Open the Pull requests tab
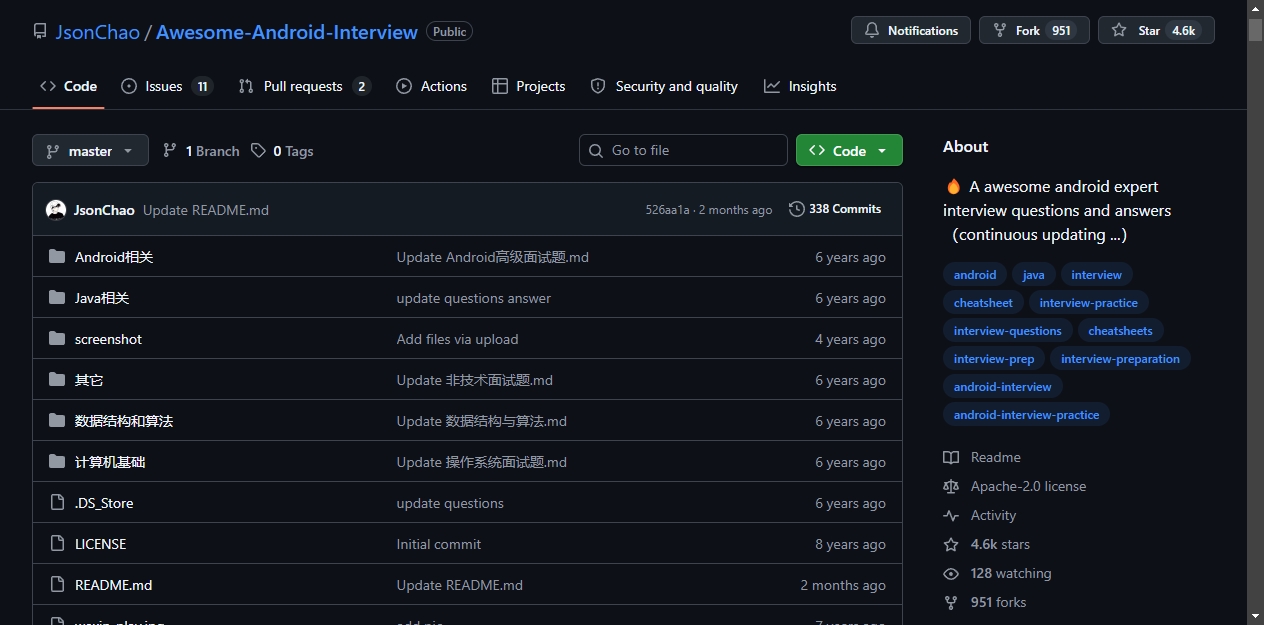1264x625 pixels. click(304, 86)
